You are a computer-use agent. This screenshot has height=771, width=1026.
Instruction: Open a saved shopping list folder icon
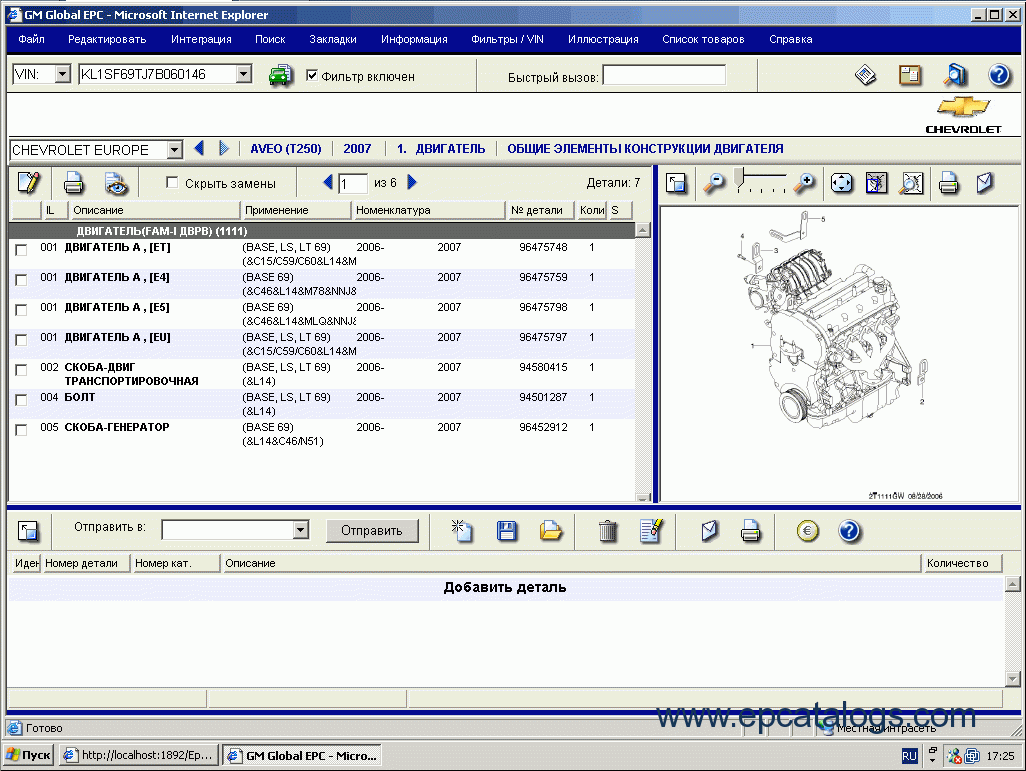(x=550, y=531)
